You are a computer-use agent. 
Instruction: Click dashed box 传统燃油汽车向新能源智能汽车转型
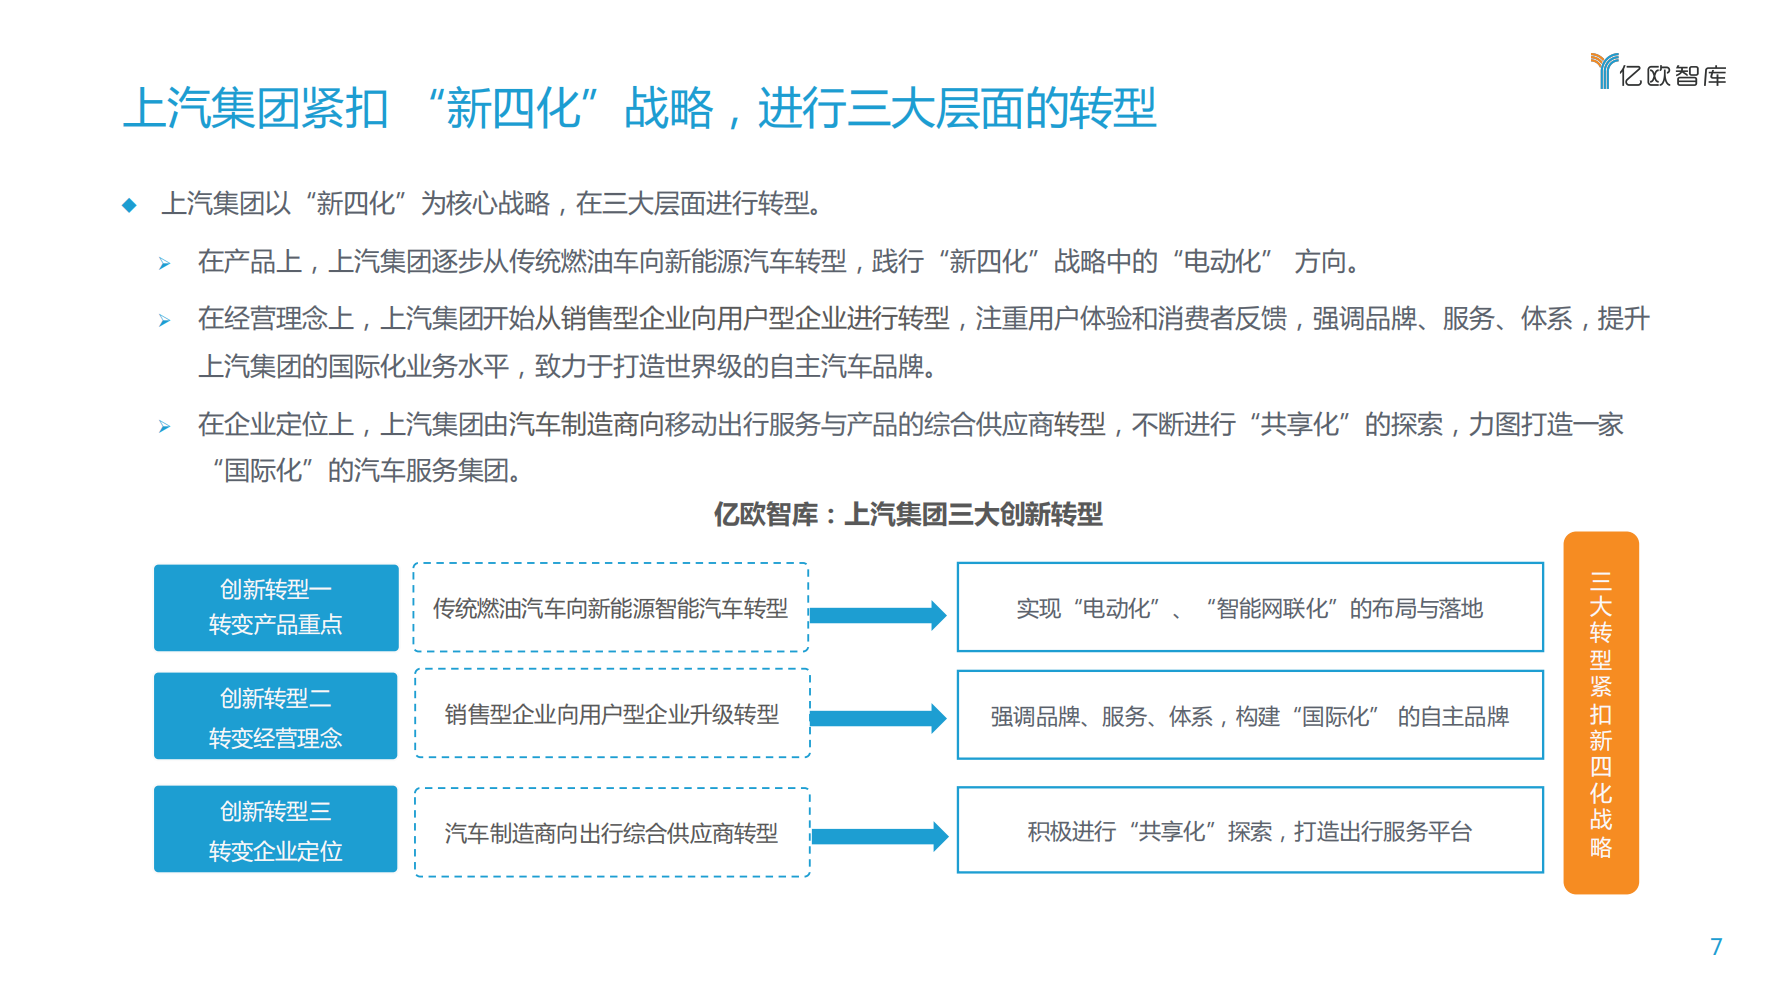pyautogui.click(x=611, y=608)
